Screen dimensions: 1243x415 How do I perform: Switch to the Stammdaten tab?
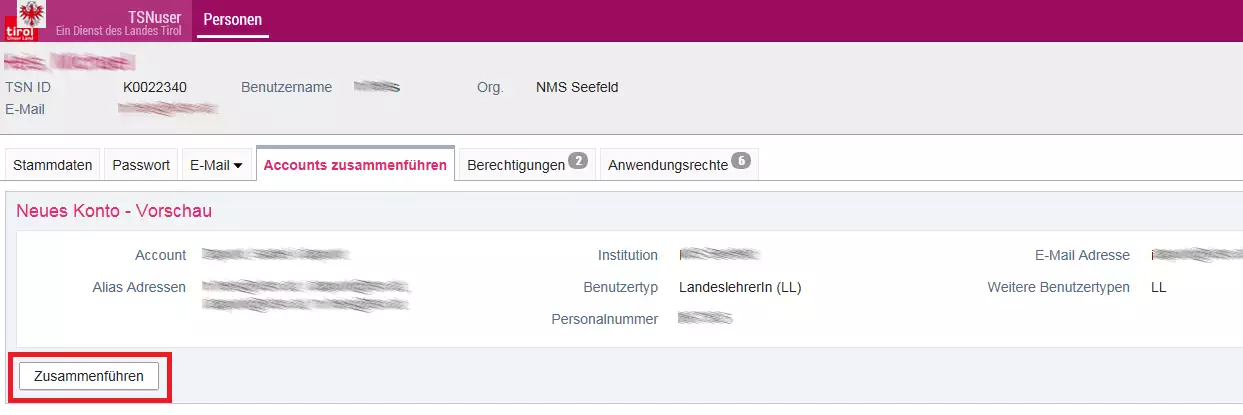53,165
